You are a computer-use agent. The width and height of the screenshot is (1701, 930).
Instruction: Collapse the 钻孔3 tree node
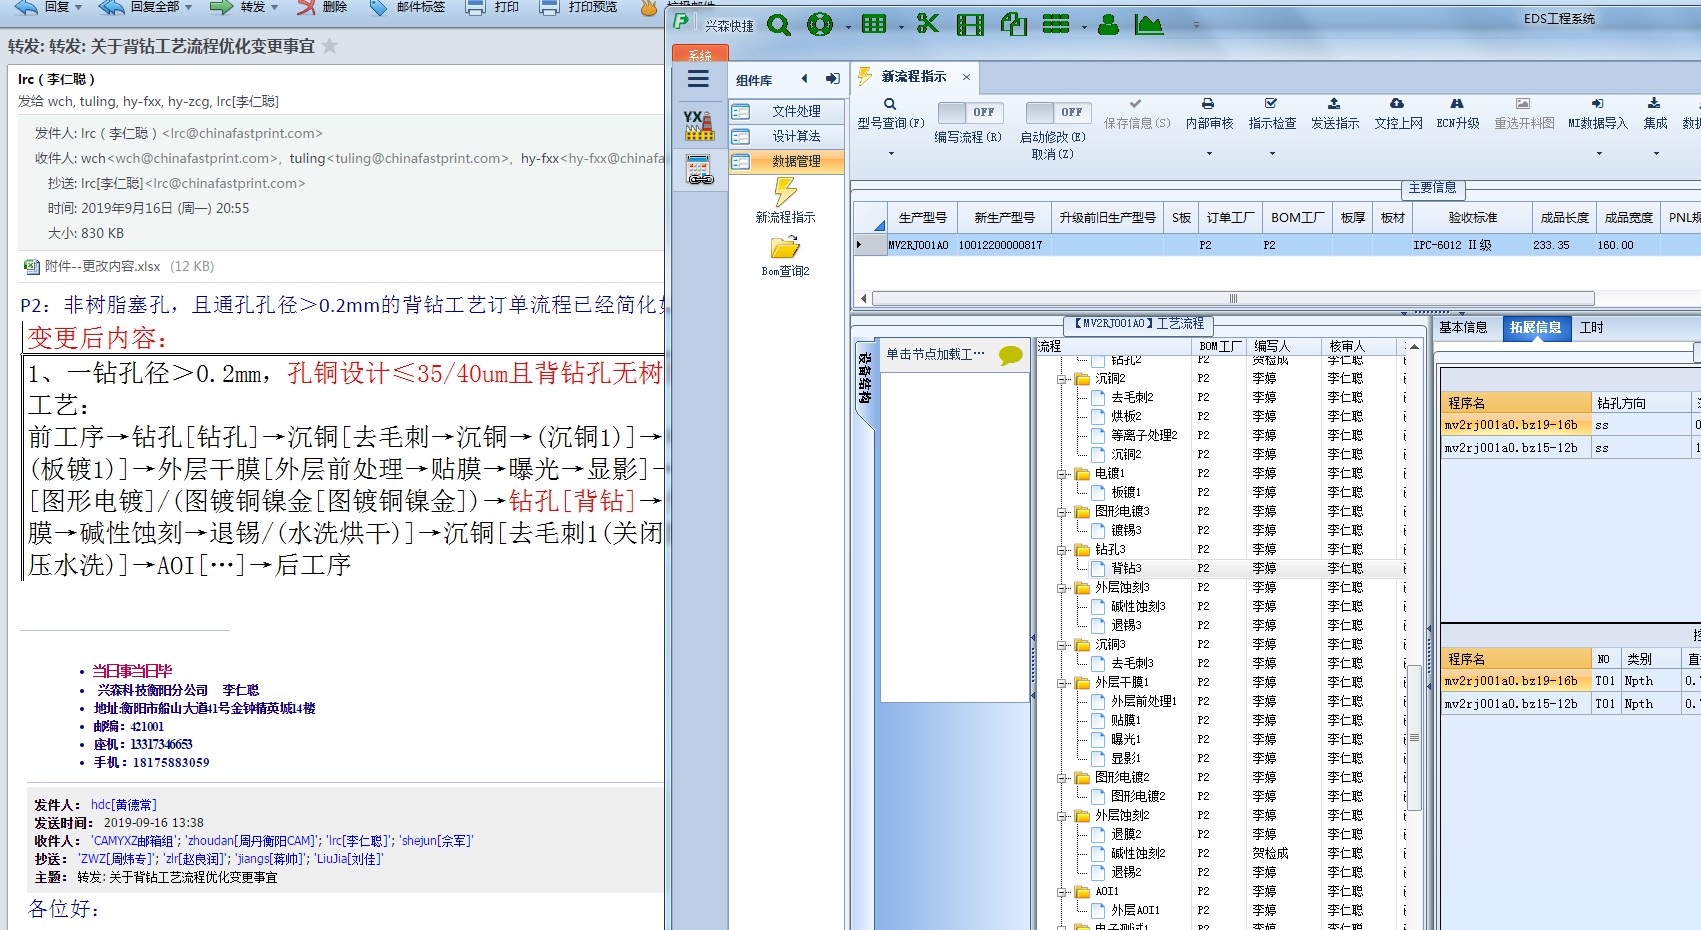click(x=1062, y=550)
